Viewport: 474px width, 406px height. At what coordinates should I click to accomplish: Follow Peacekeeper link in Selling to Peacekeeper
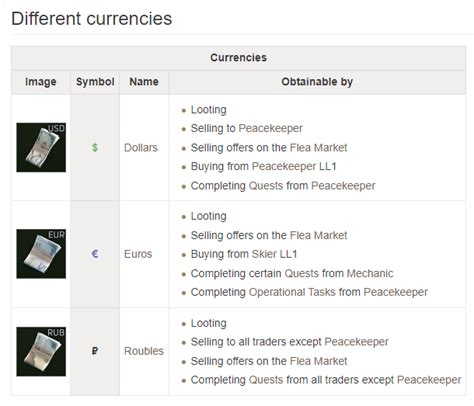[x=271, y=128]
